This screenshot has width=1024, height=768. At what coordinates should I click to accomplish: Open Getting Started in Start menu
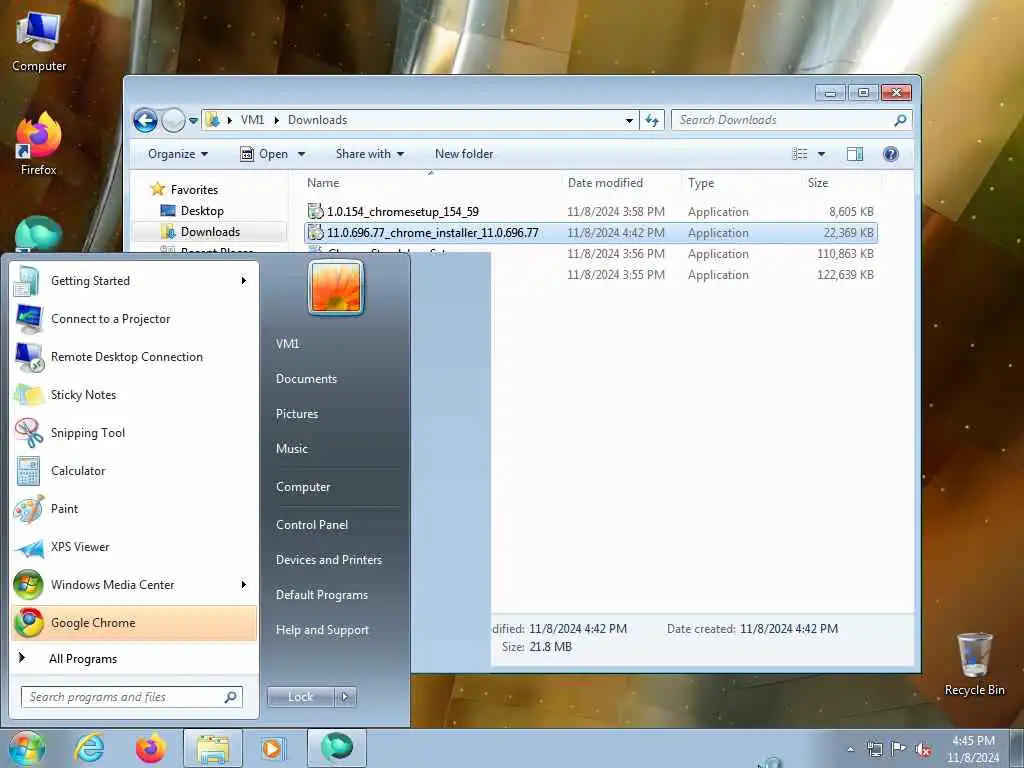tap(134, 281)
